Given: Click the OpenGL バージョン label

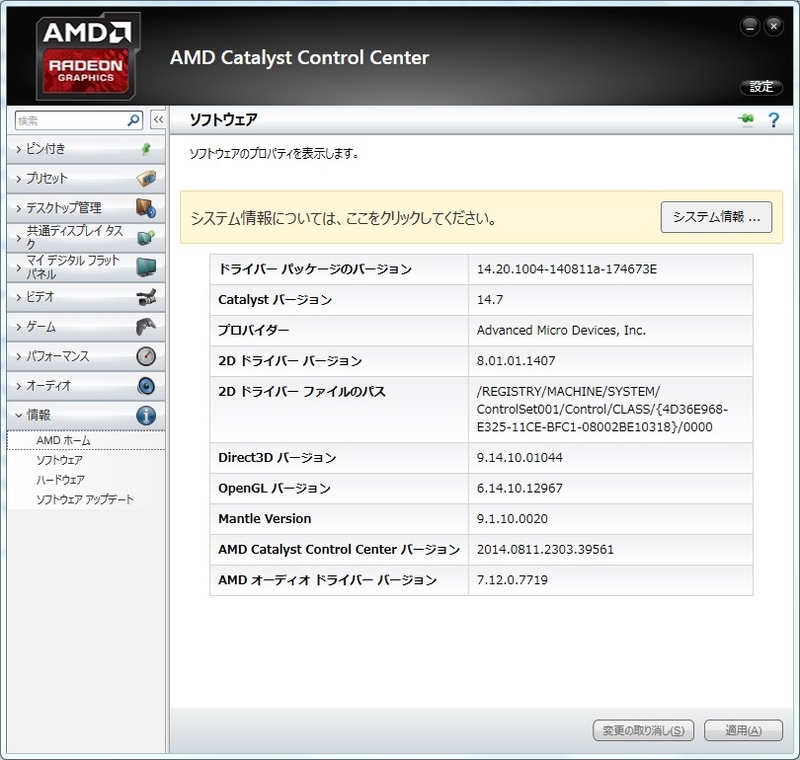Looking at the screenshot, I should pos(274,488).
